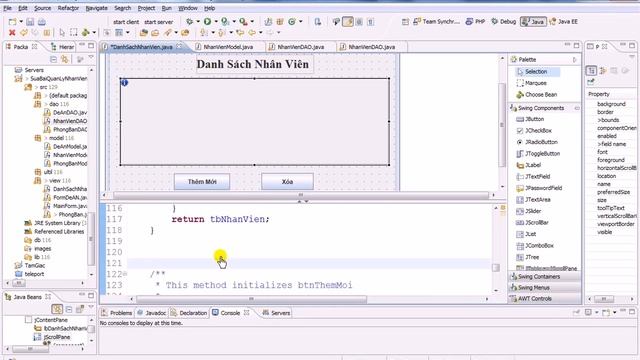Viewport: 640px width, 360px height.
Task: Open the Run button dropdown arrow
Action: tap(216, 21)
